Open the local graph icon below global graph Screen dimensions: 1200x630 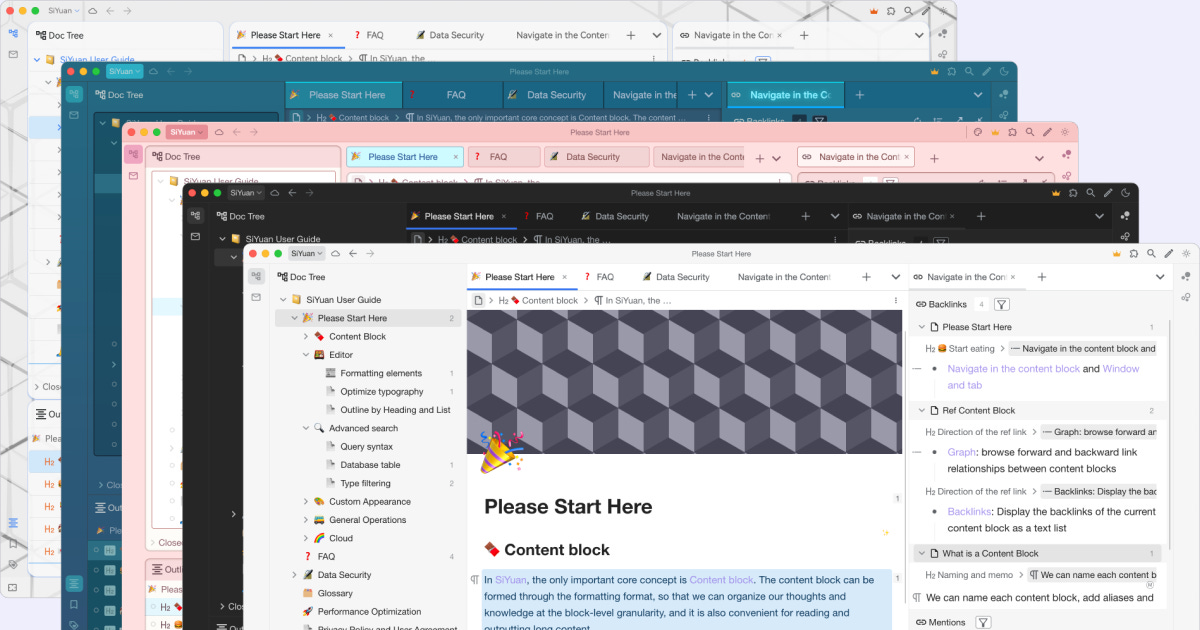click(1186, 297)
